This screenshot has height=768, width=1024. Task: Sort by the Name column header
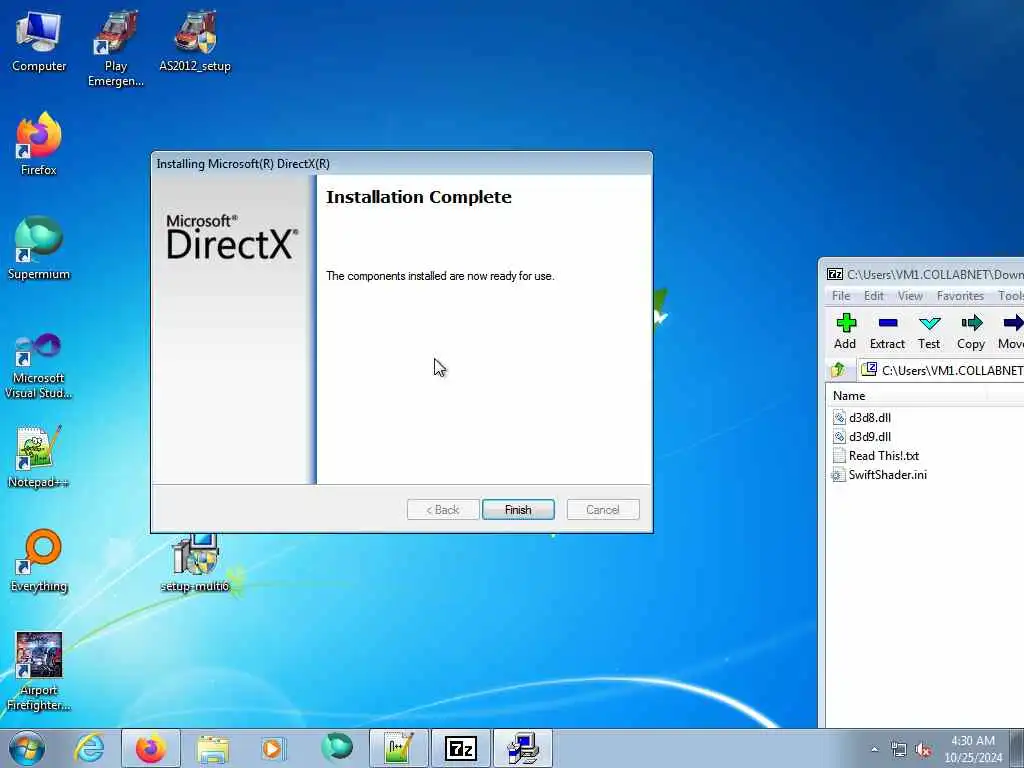point(908,396)
